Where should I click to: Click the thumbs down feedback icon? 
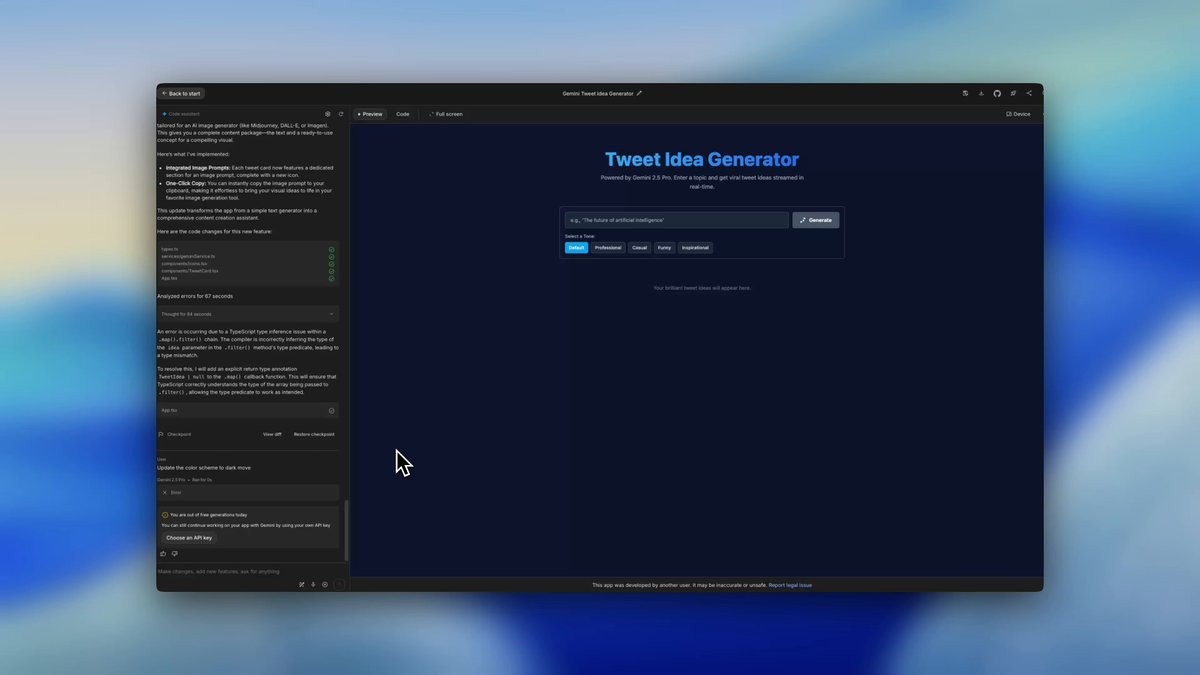click(174, 553)
